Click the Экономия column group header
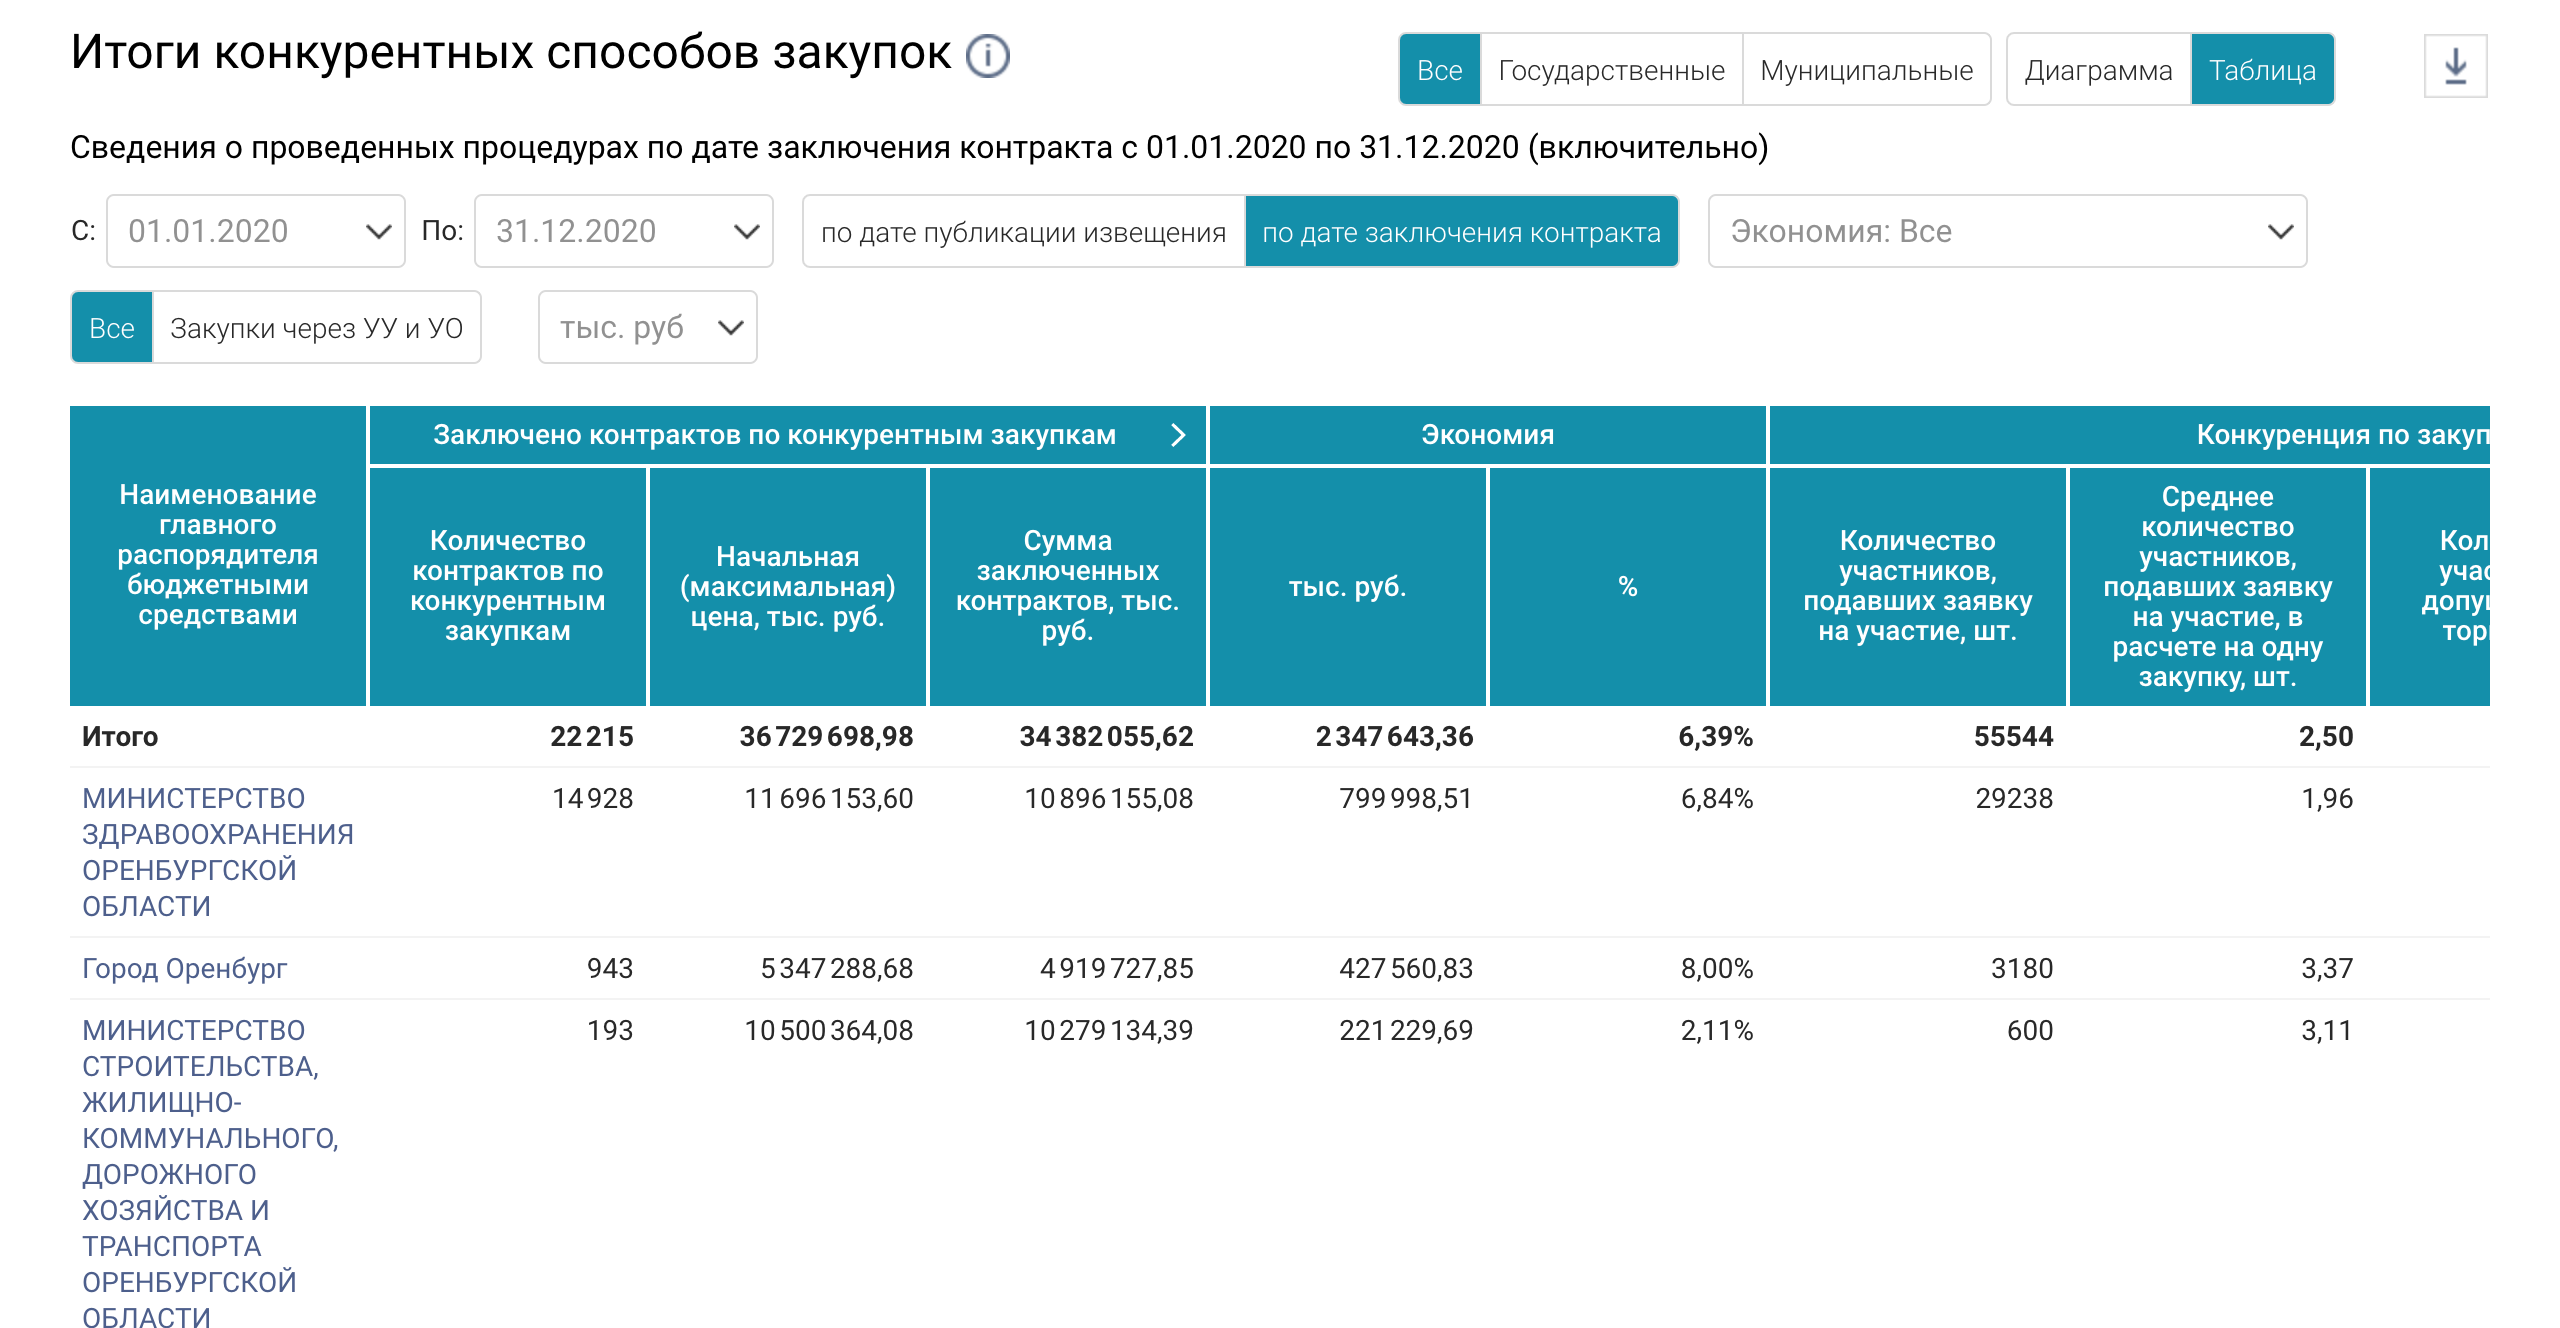 1487,435
